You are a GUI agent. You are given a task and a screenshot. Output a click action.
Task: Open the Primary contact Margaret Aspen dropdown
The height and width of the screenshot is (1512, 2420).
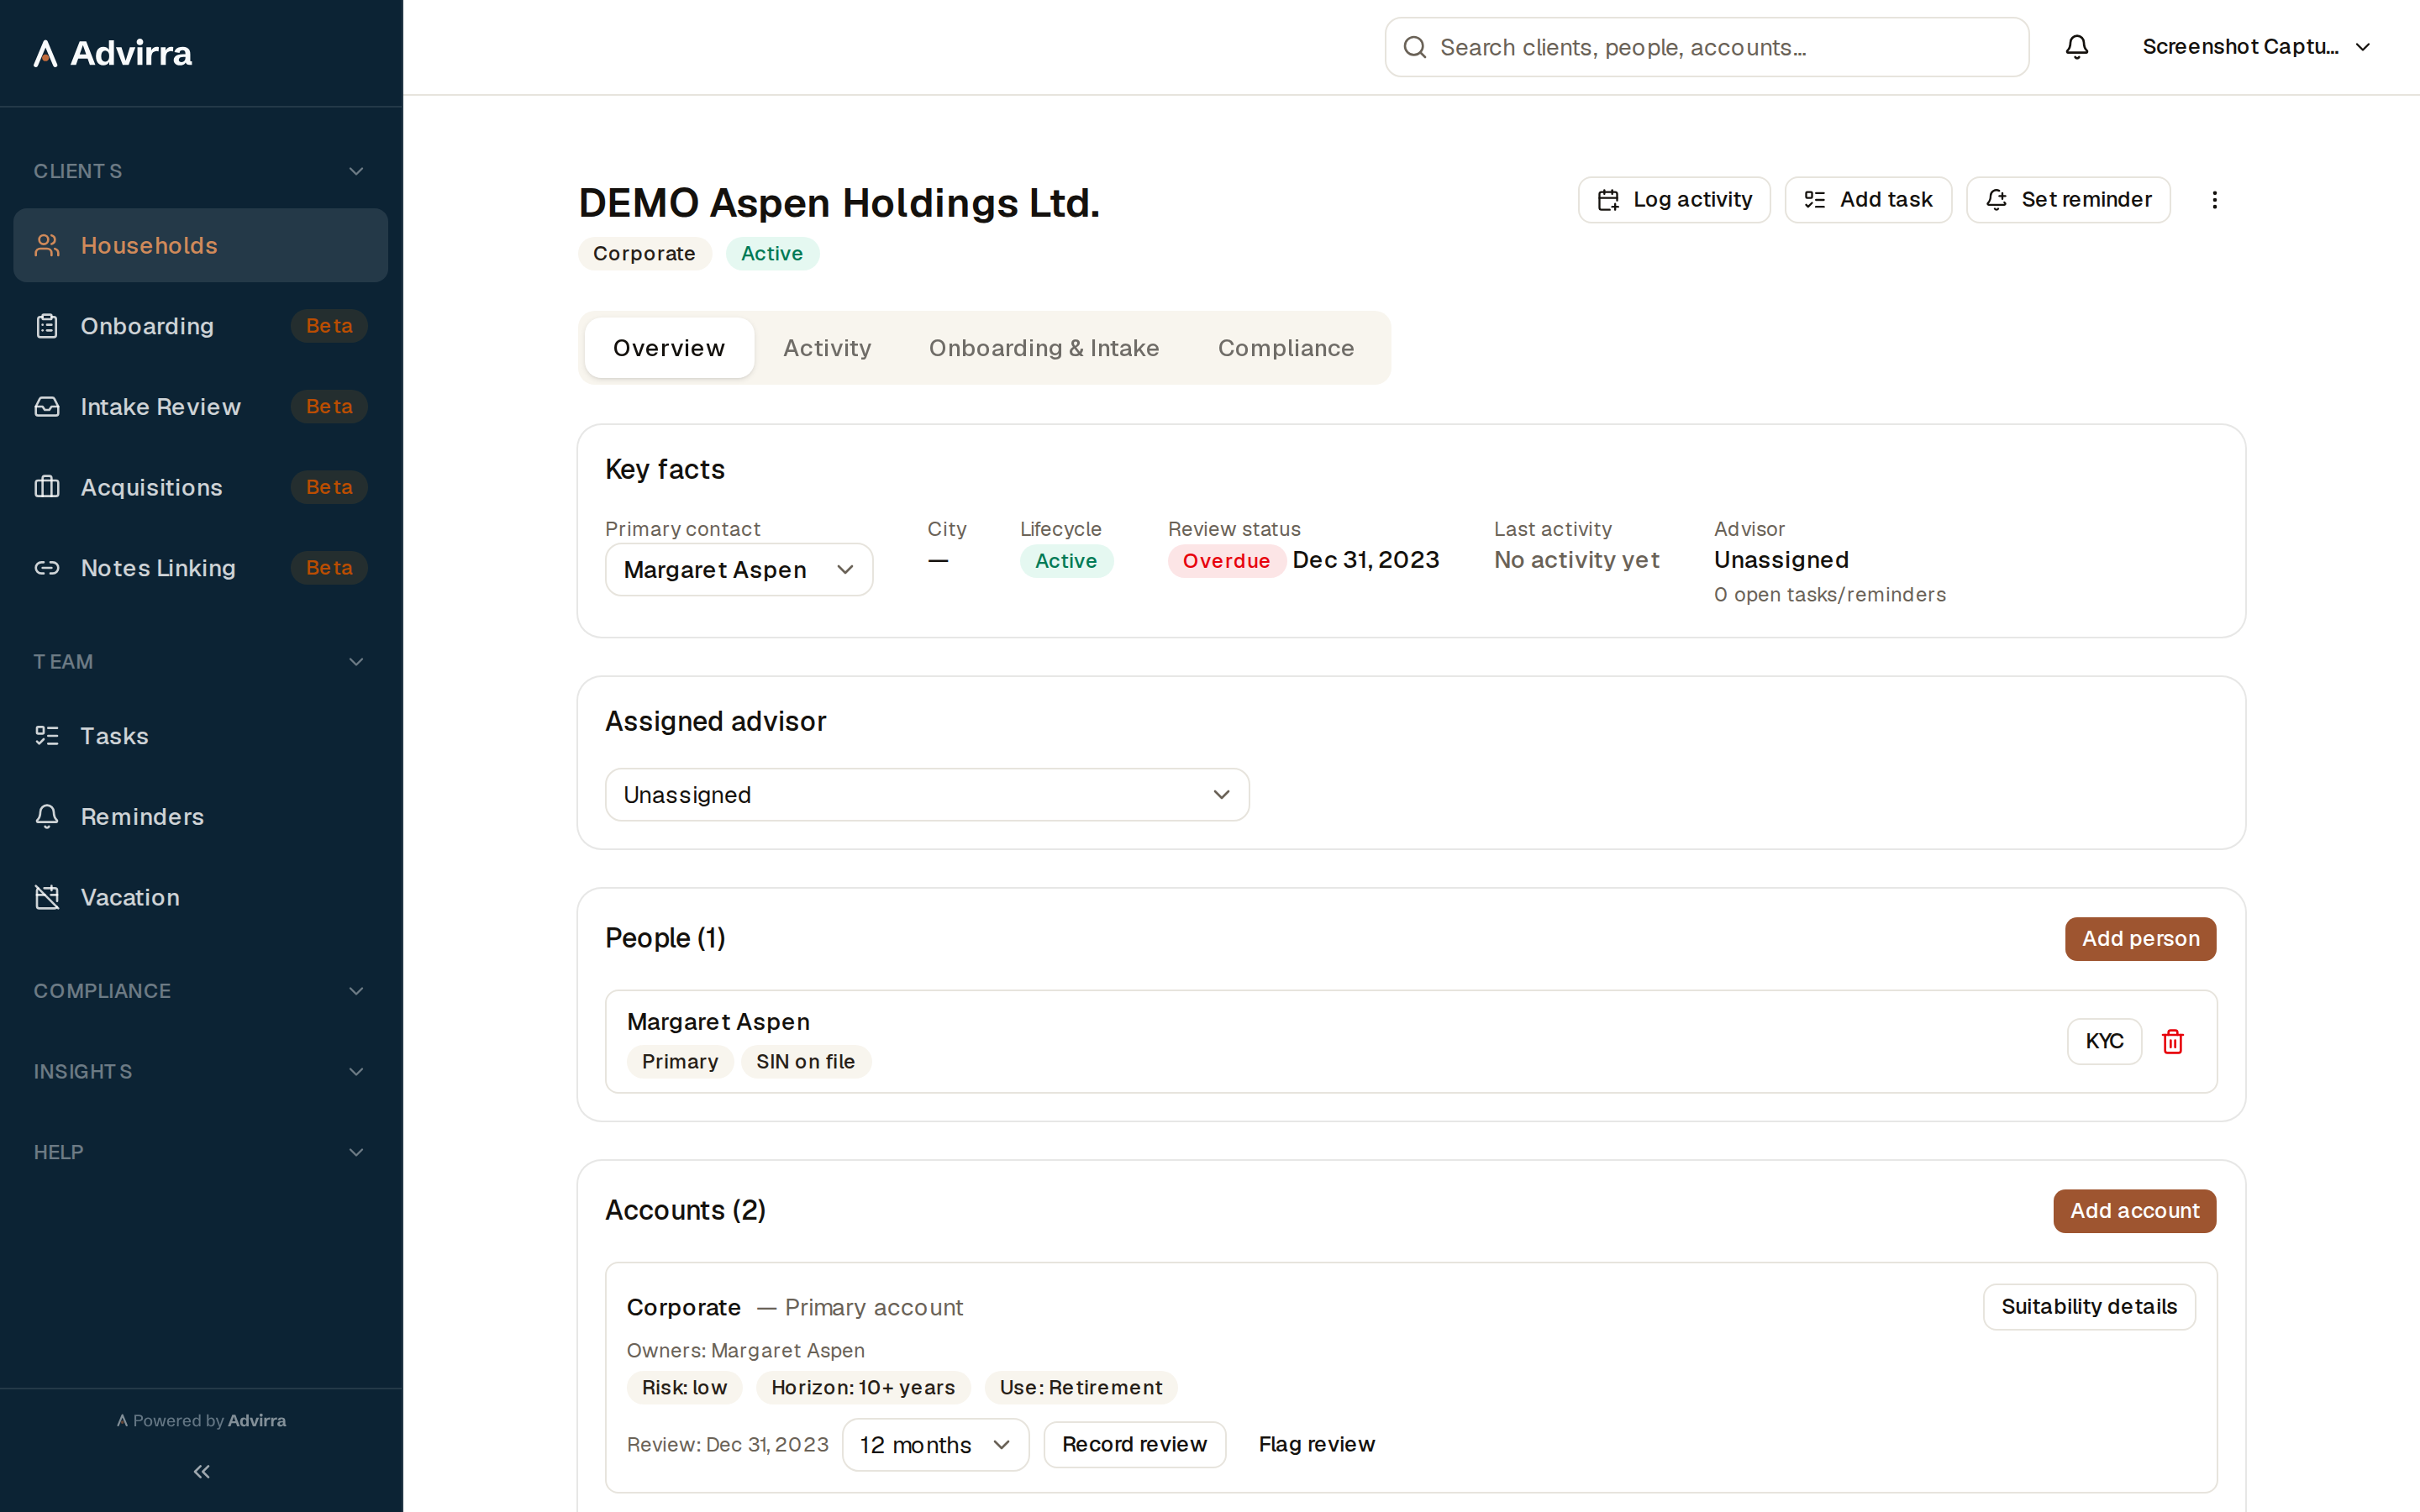739,570
